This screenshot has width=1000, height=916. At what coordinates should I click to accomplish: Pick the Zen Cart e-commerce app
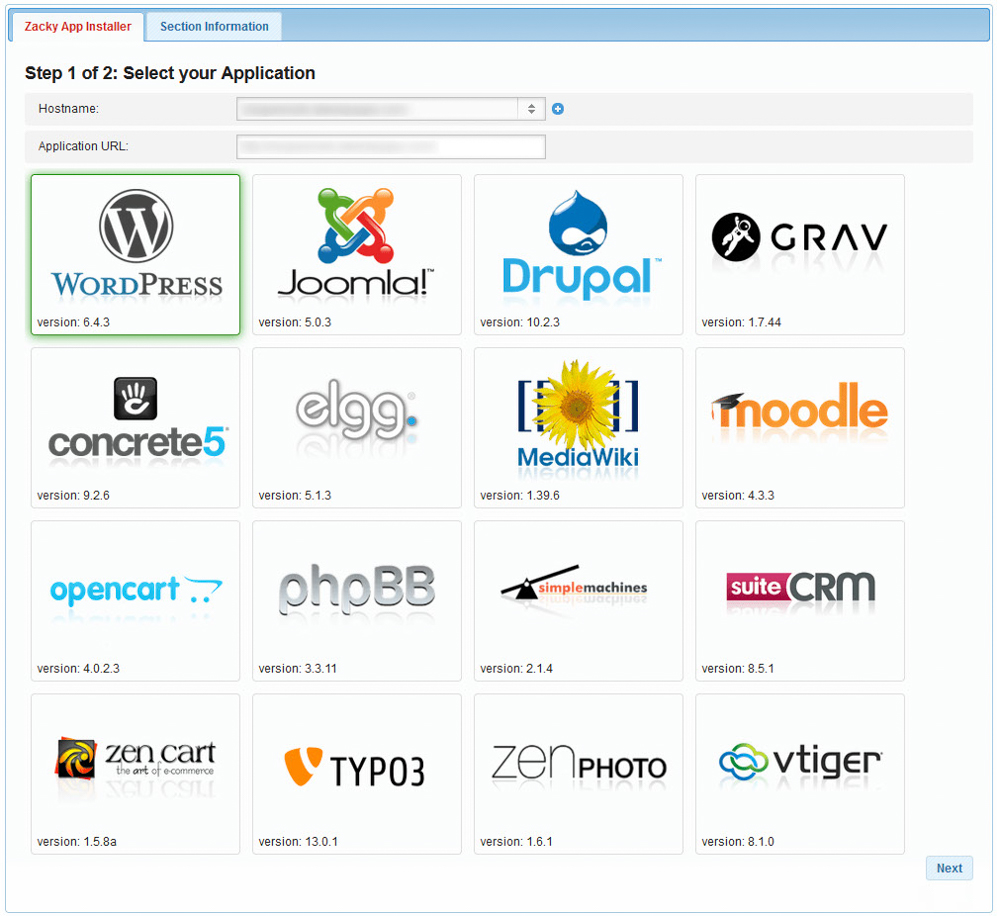coord(135,772)
